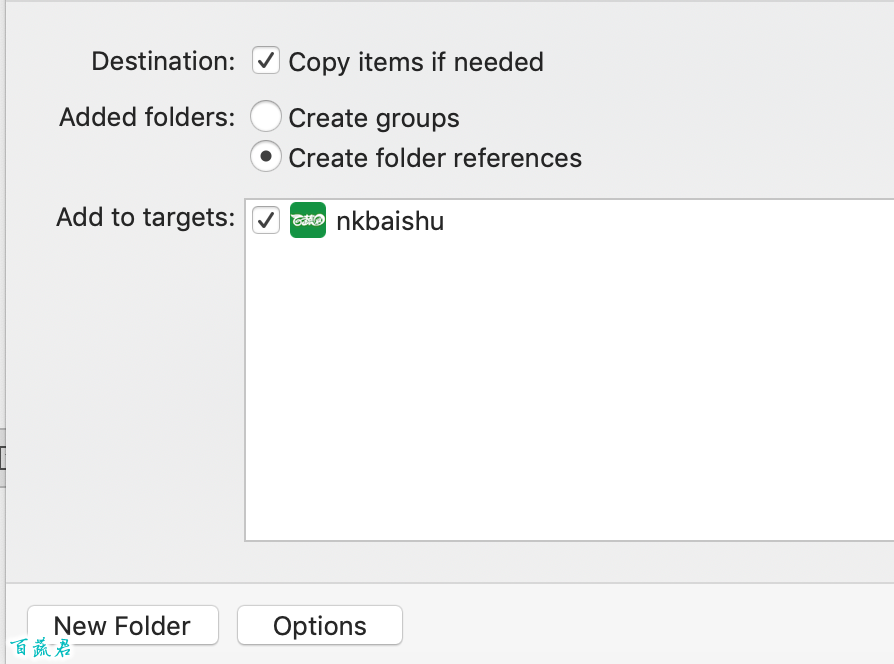Click the checkmark inside Copy items checkbox
The height and width of the screenshot is (664, 894).
[266, 60]
